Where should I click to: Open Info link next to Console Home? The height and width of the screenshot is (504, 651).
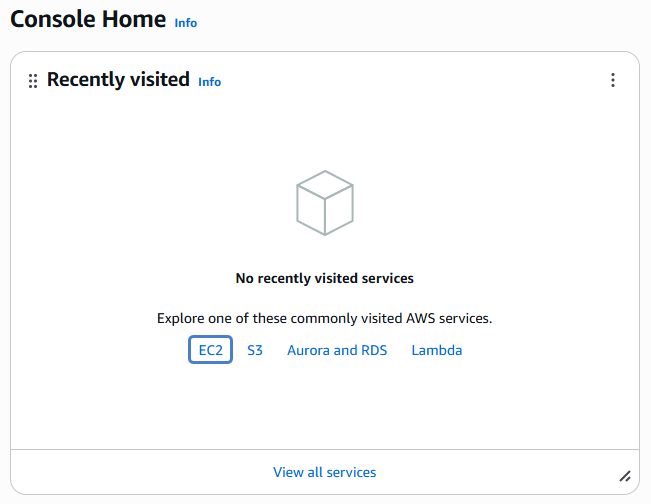[x=186, y=22]
